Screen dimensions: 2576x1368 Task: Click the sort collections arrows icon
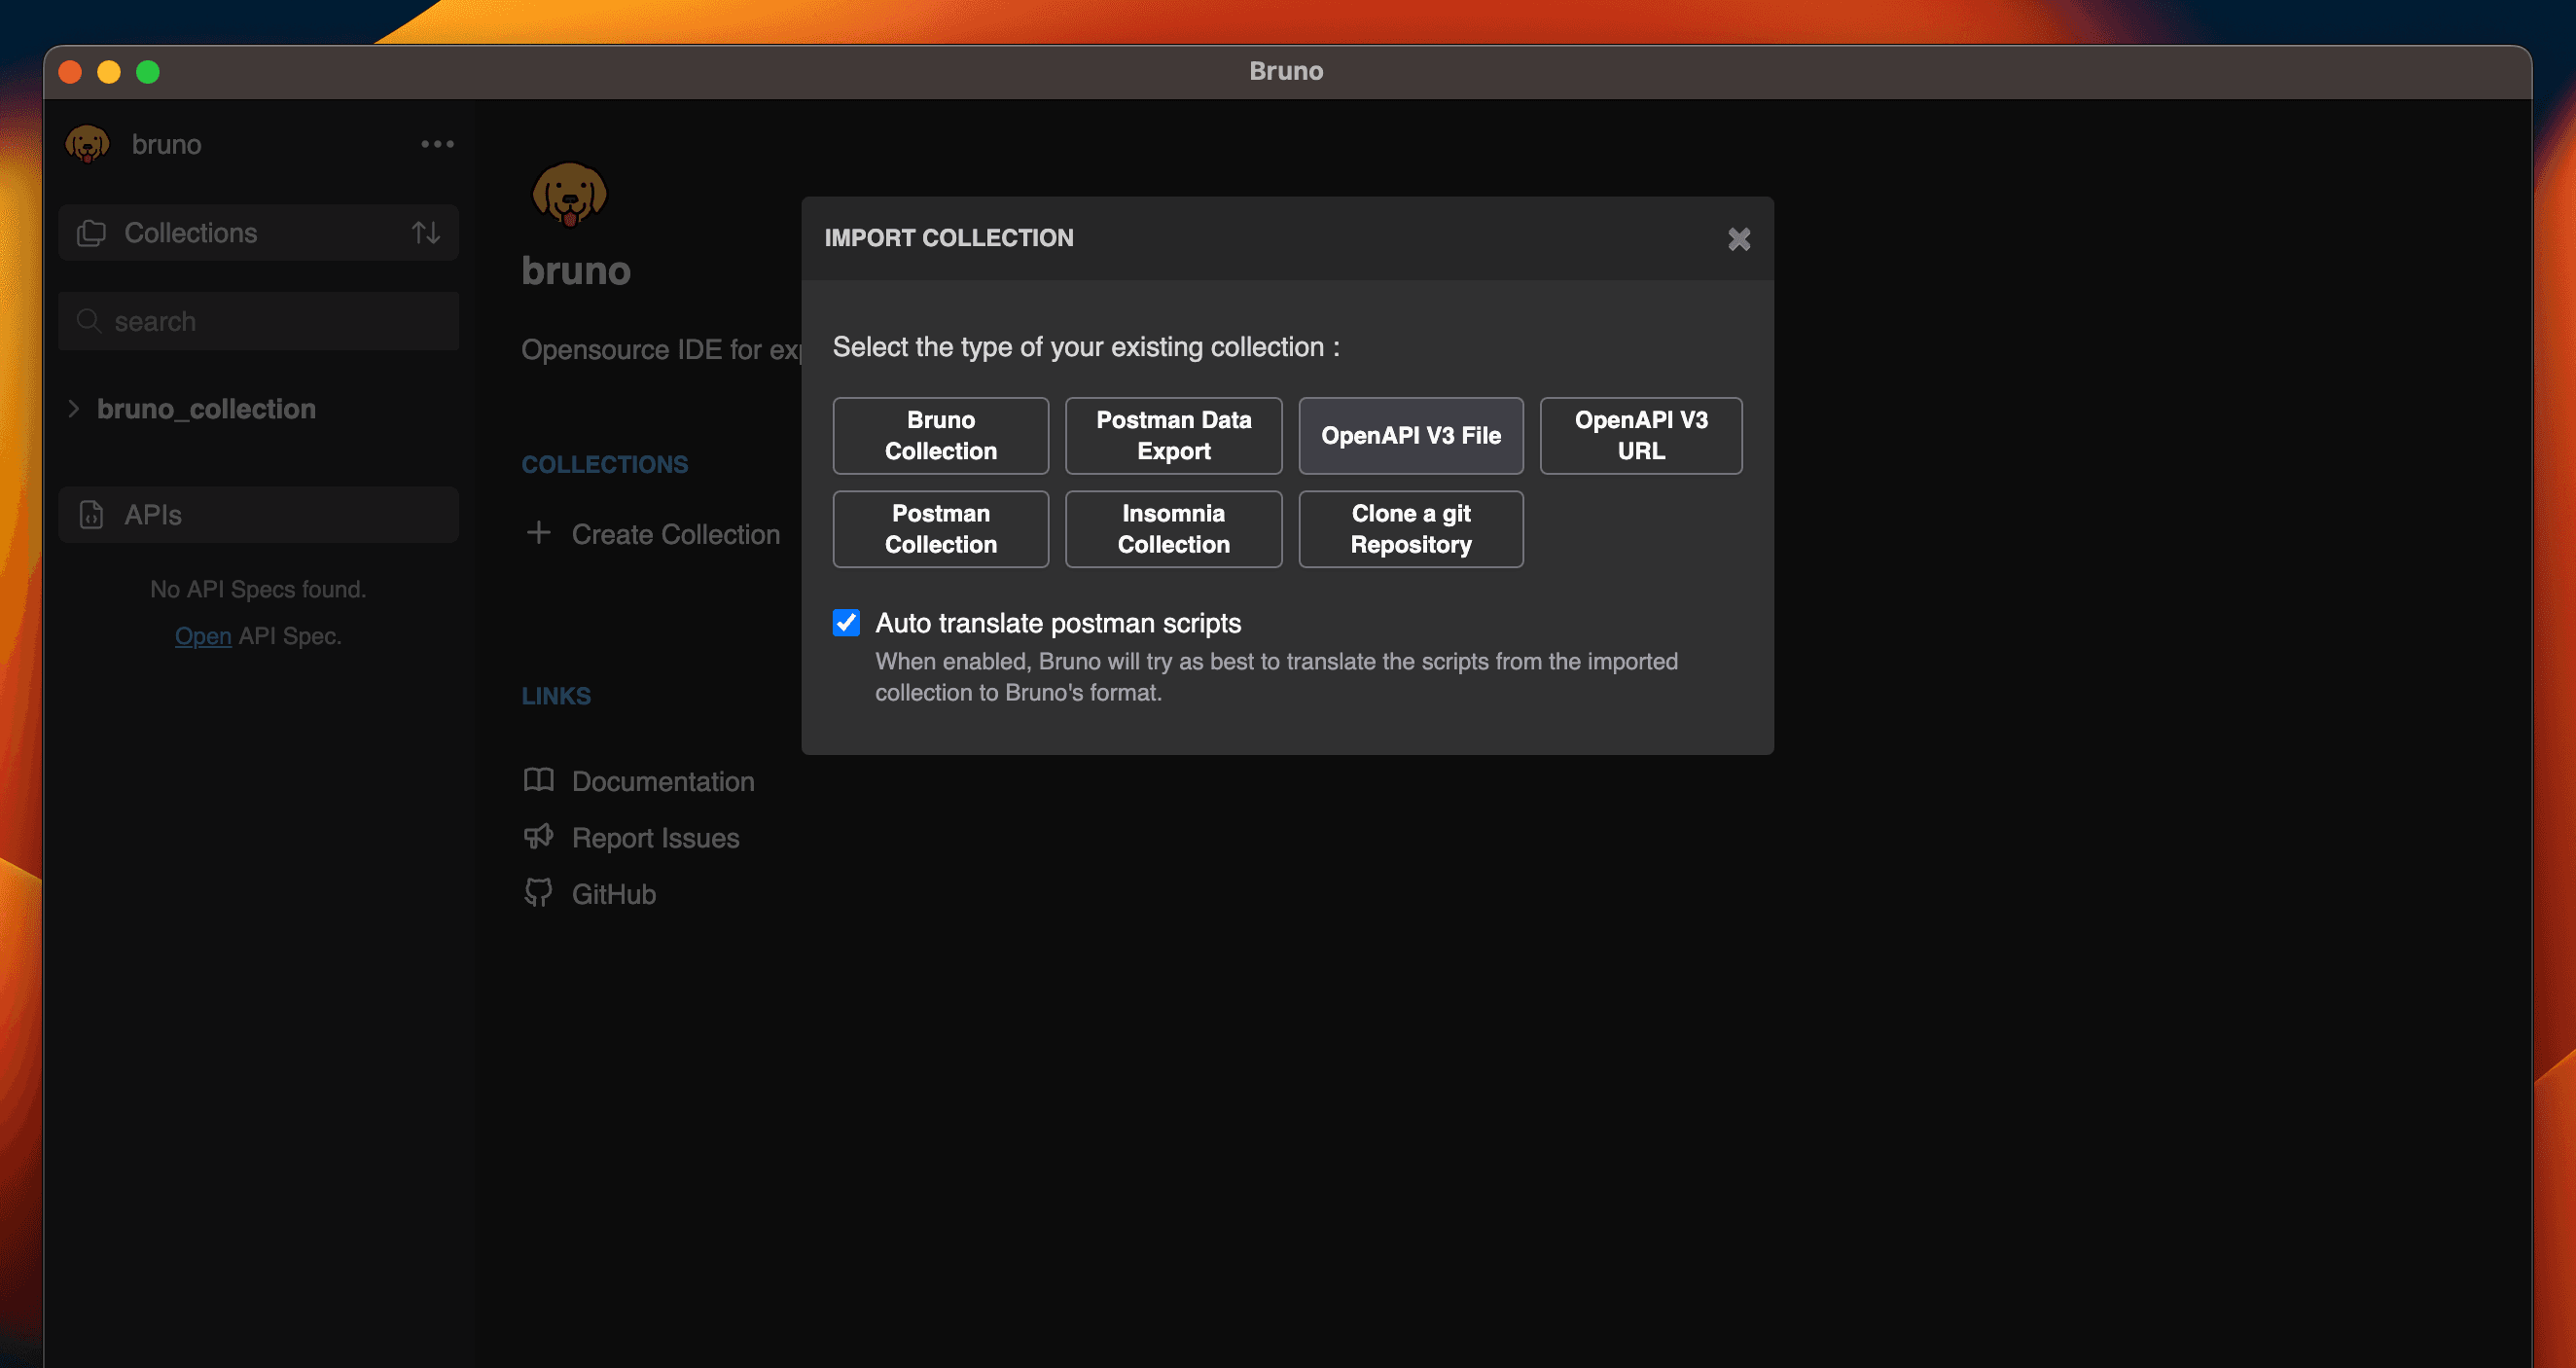[426, 233]
